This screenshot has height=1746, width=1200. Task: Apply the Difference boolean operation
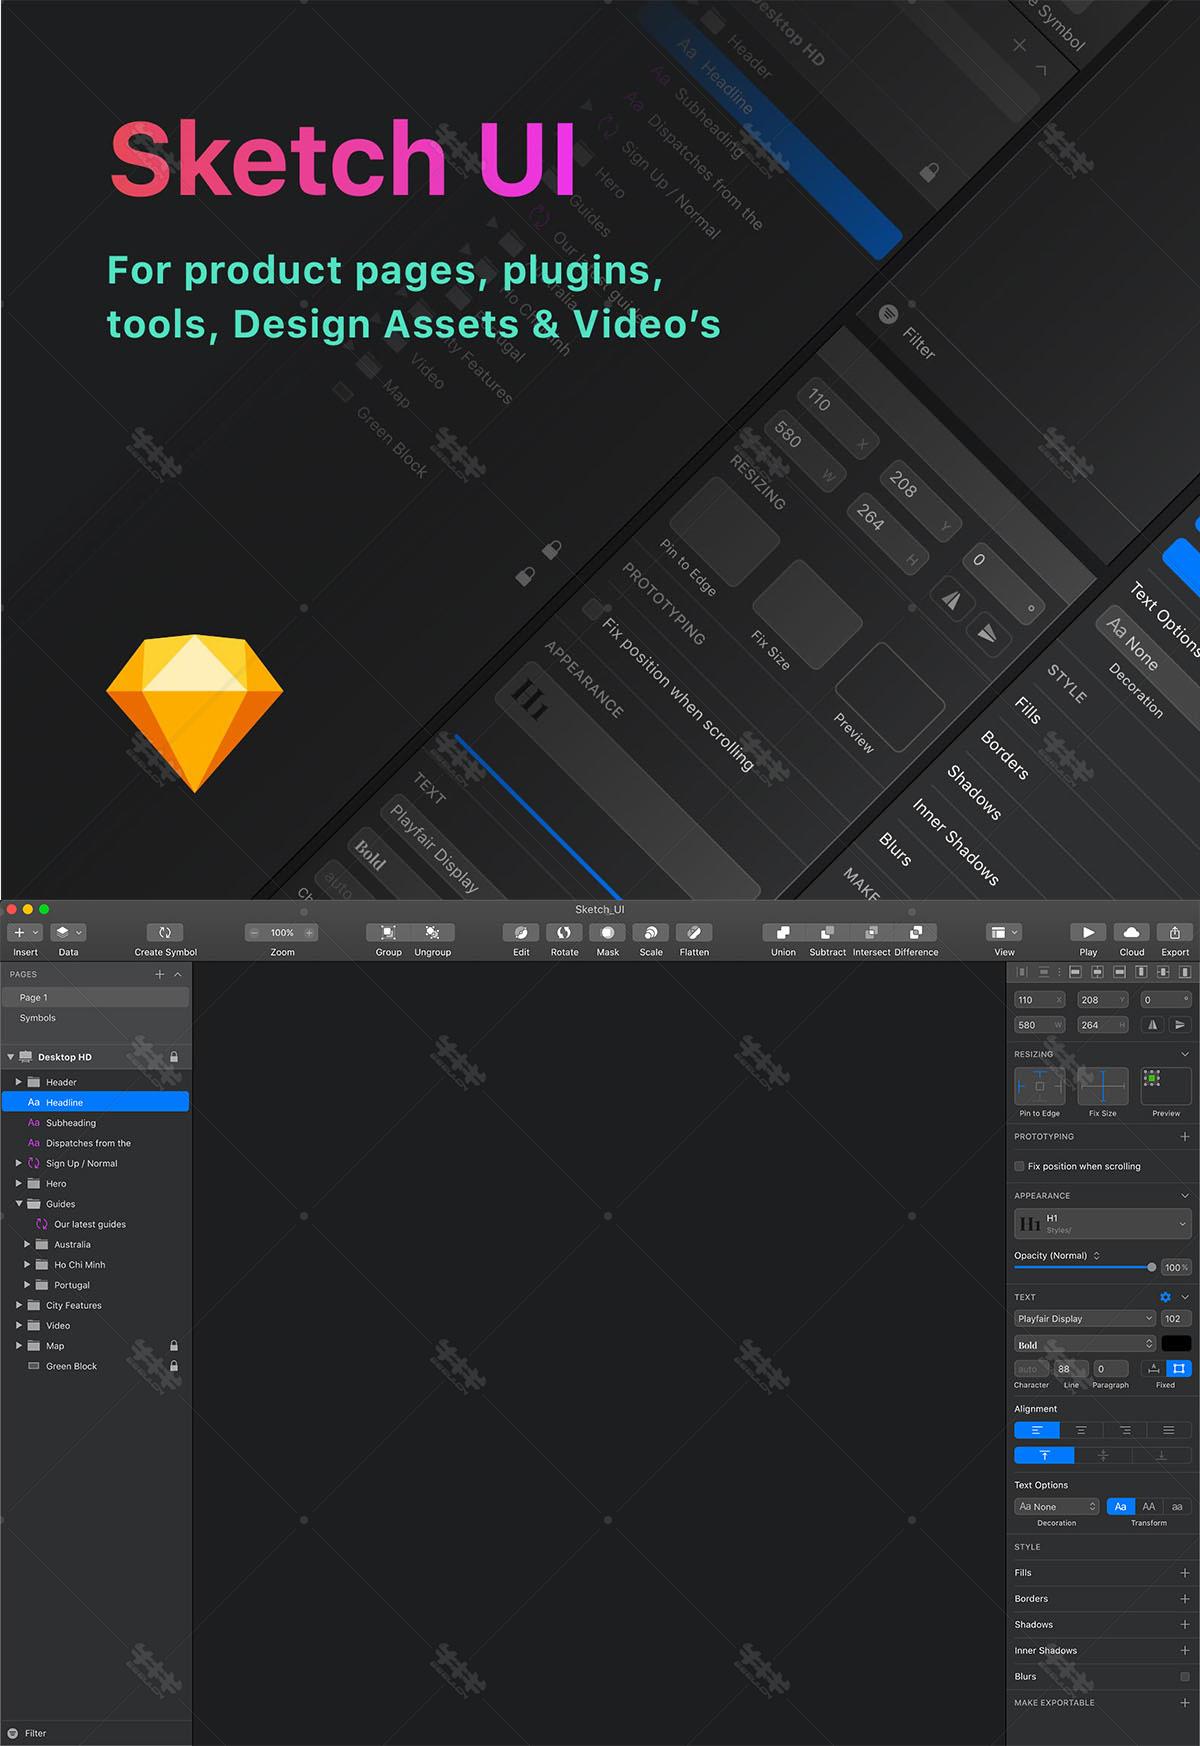pos(916,932)
